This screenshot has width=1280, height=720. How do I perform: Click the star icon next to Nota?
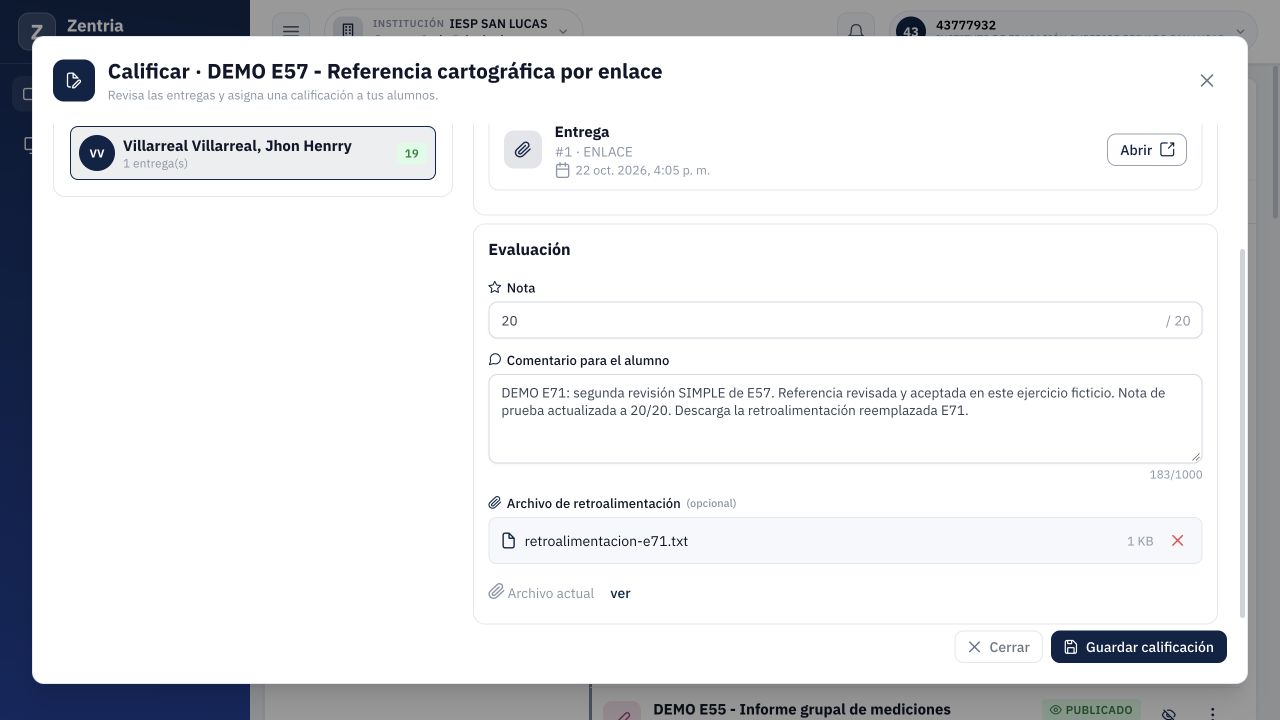(x=495, y=288)
